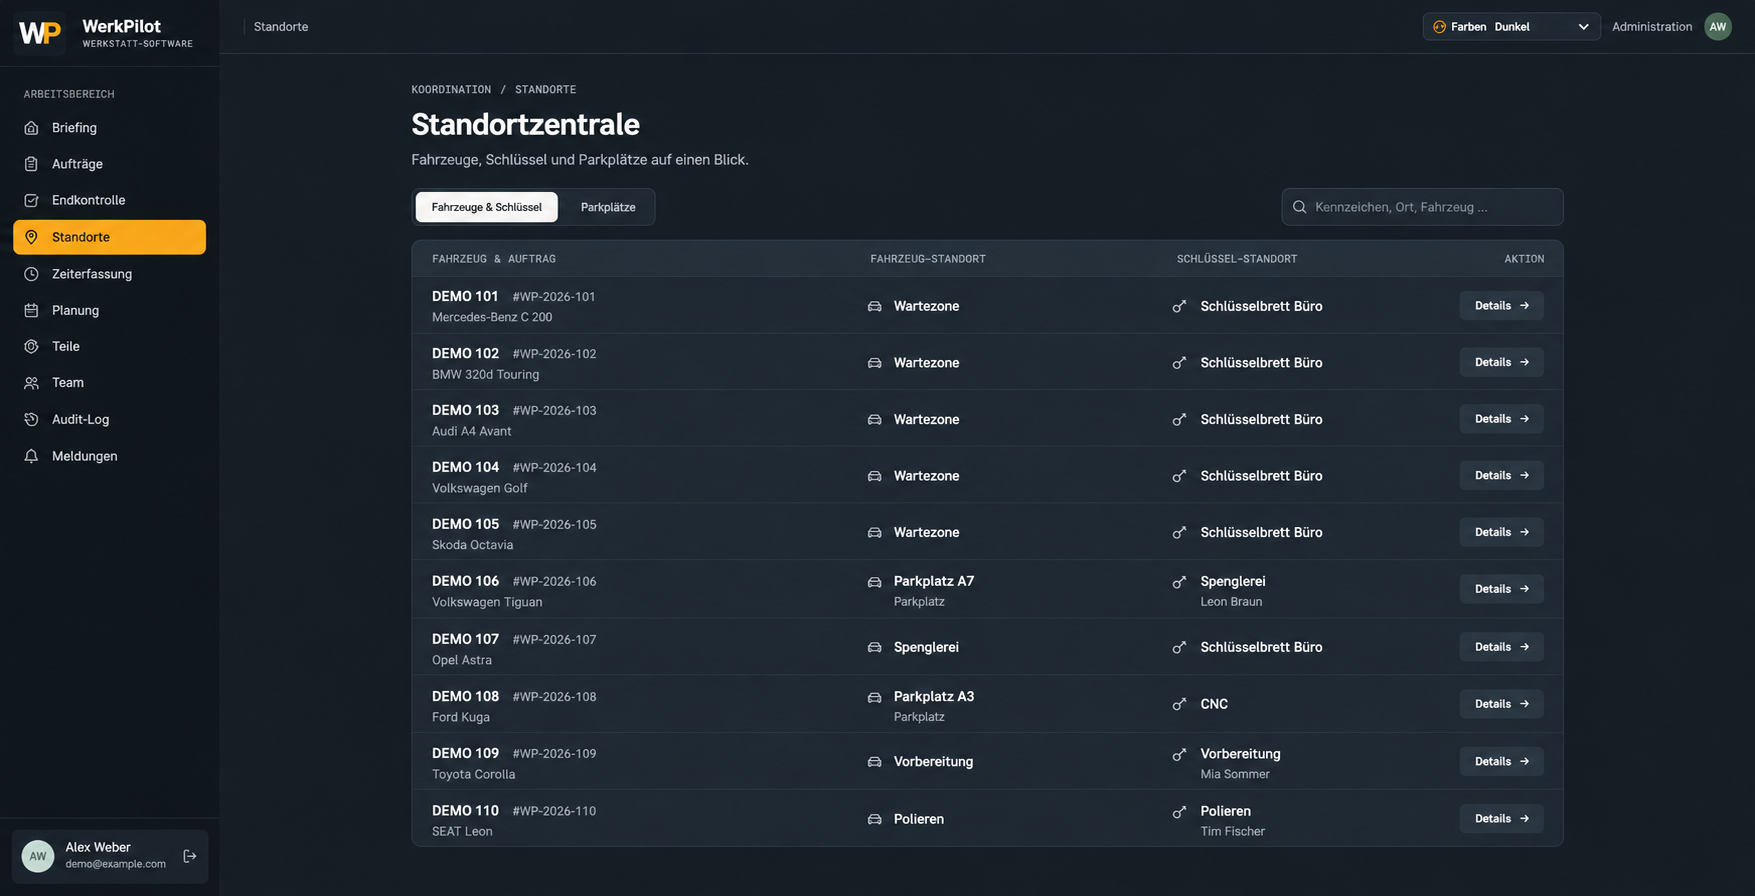The height and width of the screenshot is (896, 1755).
Task: Select the Fahrzeuge & Schlüssel tab
Action: coord(487,207)
